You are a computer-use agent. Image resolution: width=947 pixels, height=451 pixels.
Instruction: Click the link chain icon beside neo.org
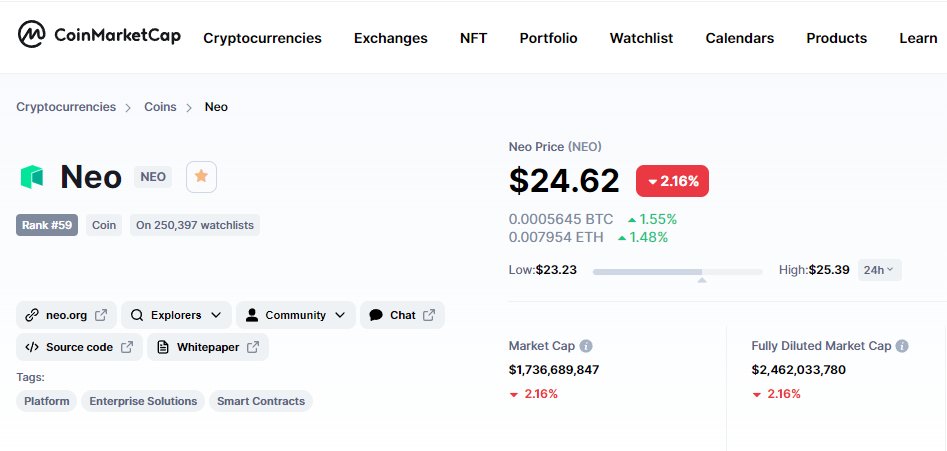pos(31,315)
